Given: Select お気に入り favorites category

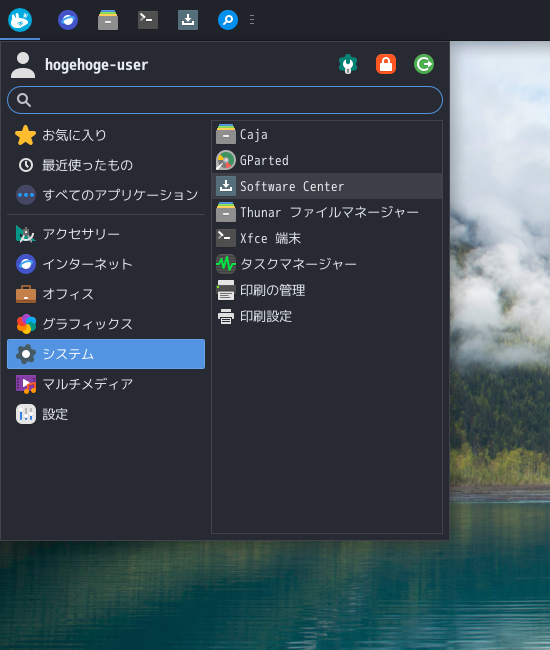Looking at the screenshot, I should coord(106,135).
